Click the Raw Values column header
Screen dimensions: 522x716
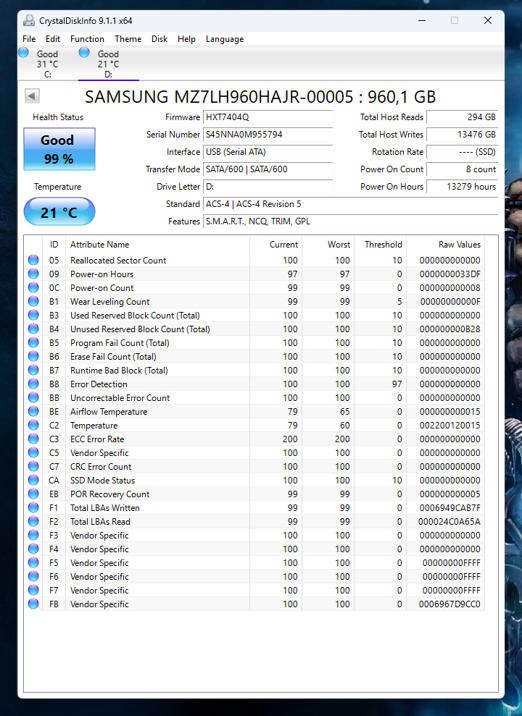[x=459, y=244]
